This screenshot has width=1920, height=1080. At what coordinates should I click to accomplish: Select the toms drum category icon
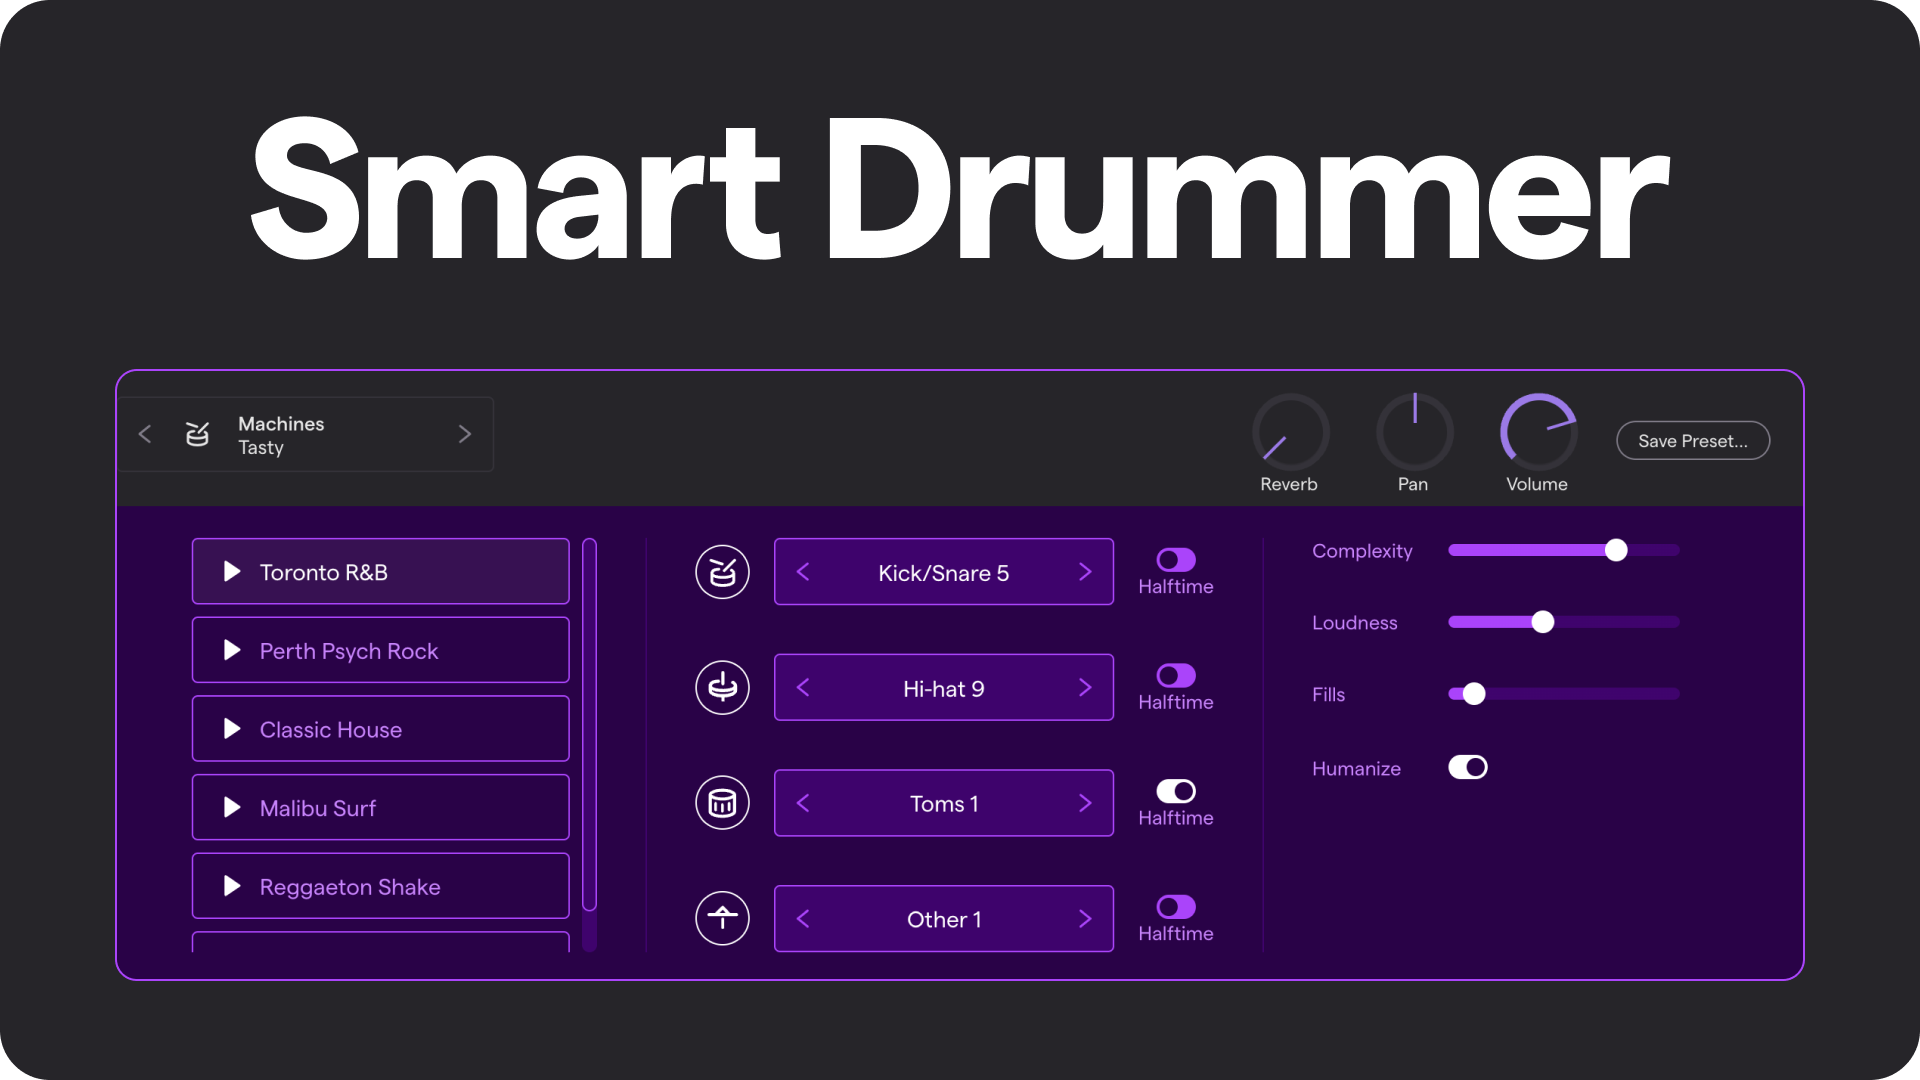(722, 802)
